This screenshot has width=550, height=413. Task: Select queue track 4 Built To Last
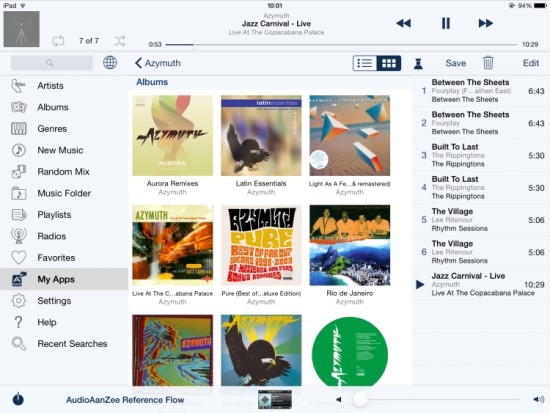coord(481,188)
